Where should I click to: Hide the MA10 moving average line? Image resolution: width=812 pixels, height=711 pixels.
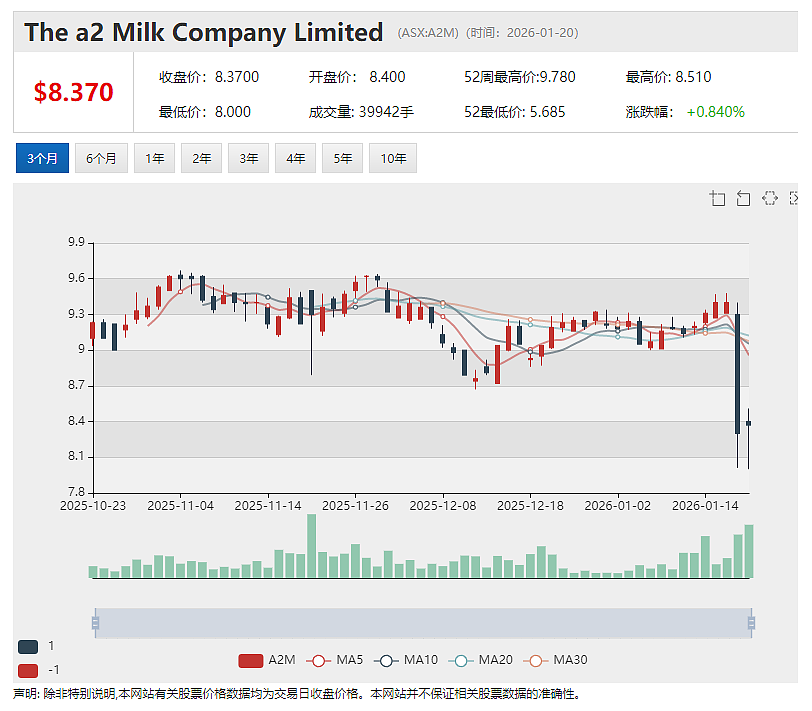405,660
